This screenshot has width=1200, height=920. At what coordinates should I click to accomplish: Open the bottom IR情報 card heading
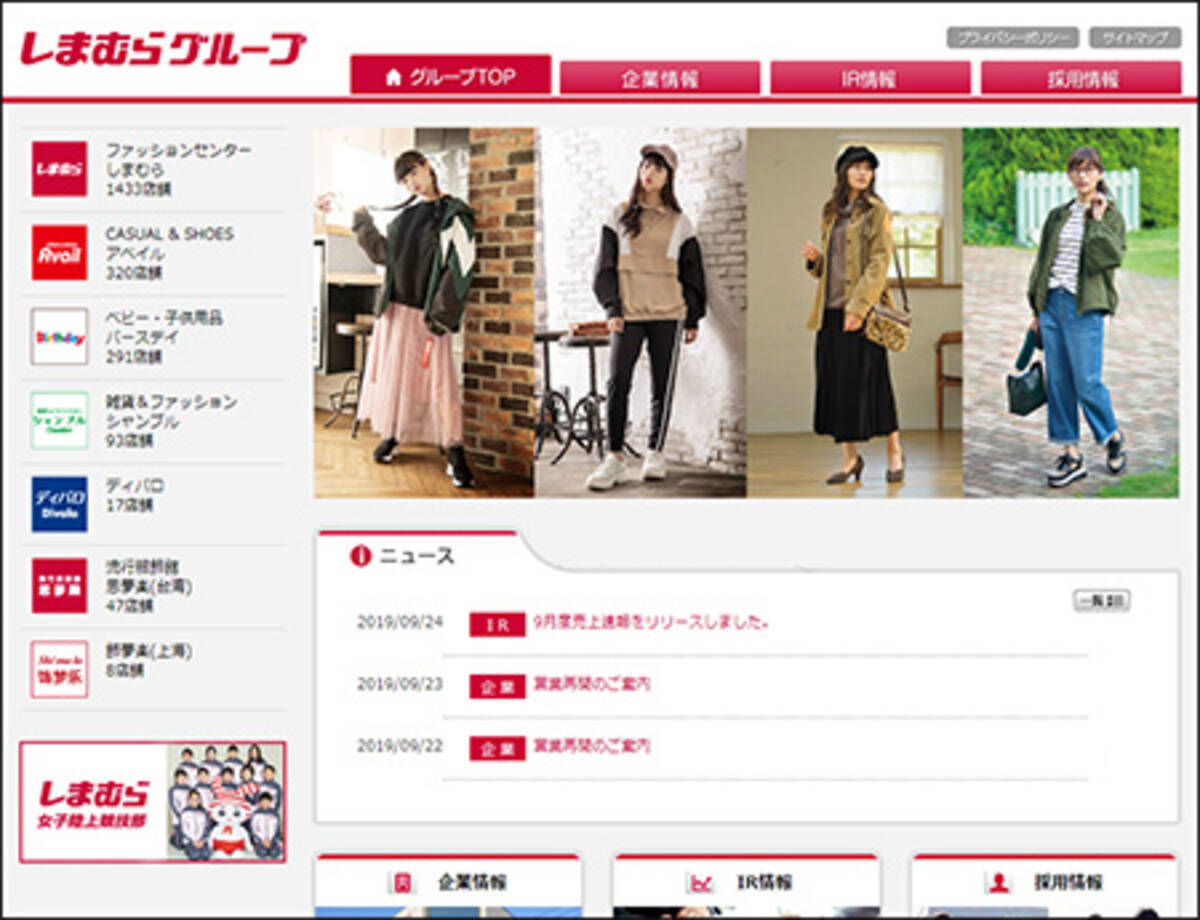tap(765, 882)
